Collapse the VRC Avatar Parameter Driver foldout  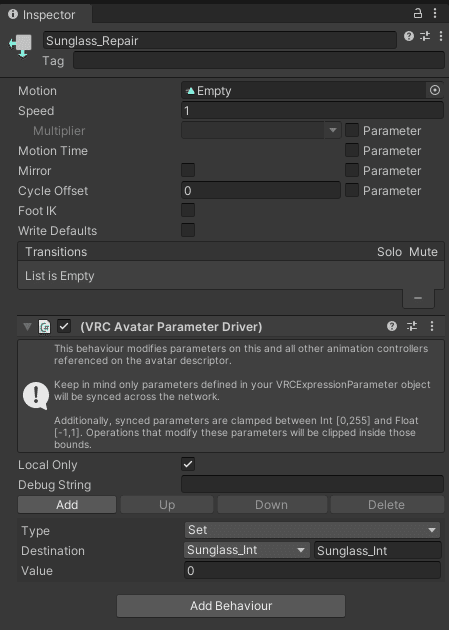coord(27,327)
